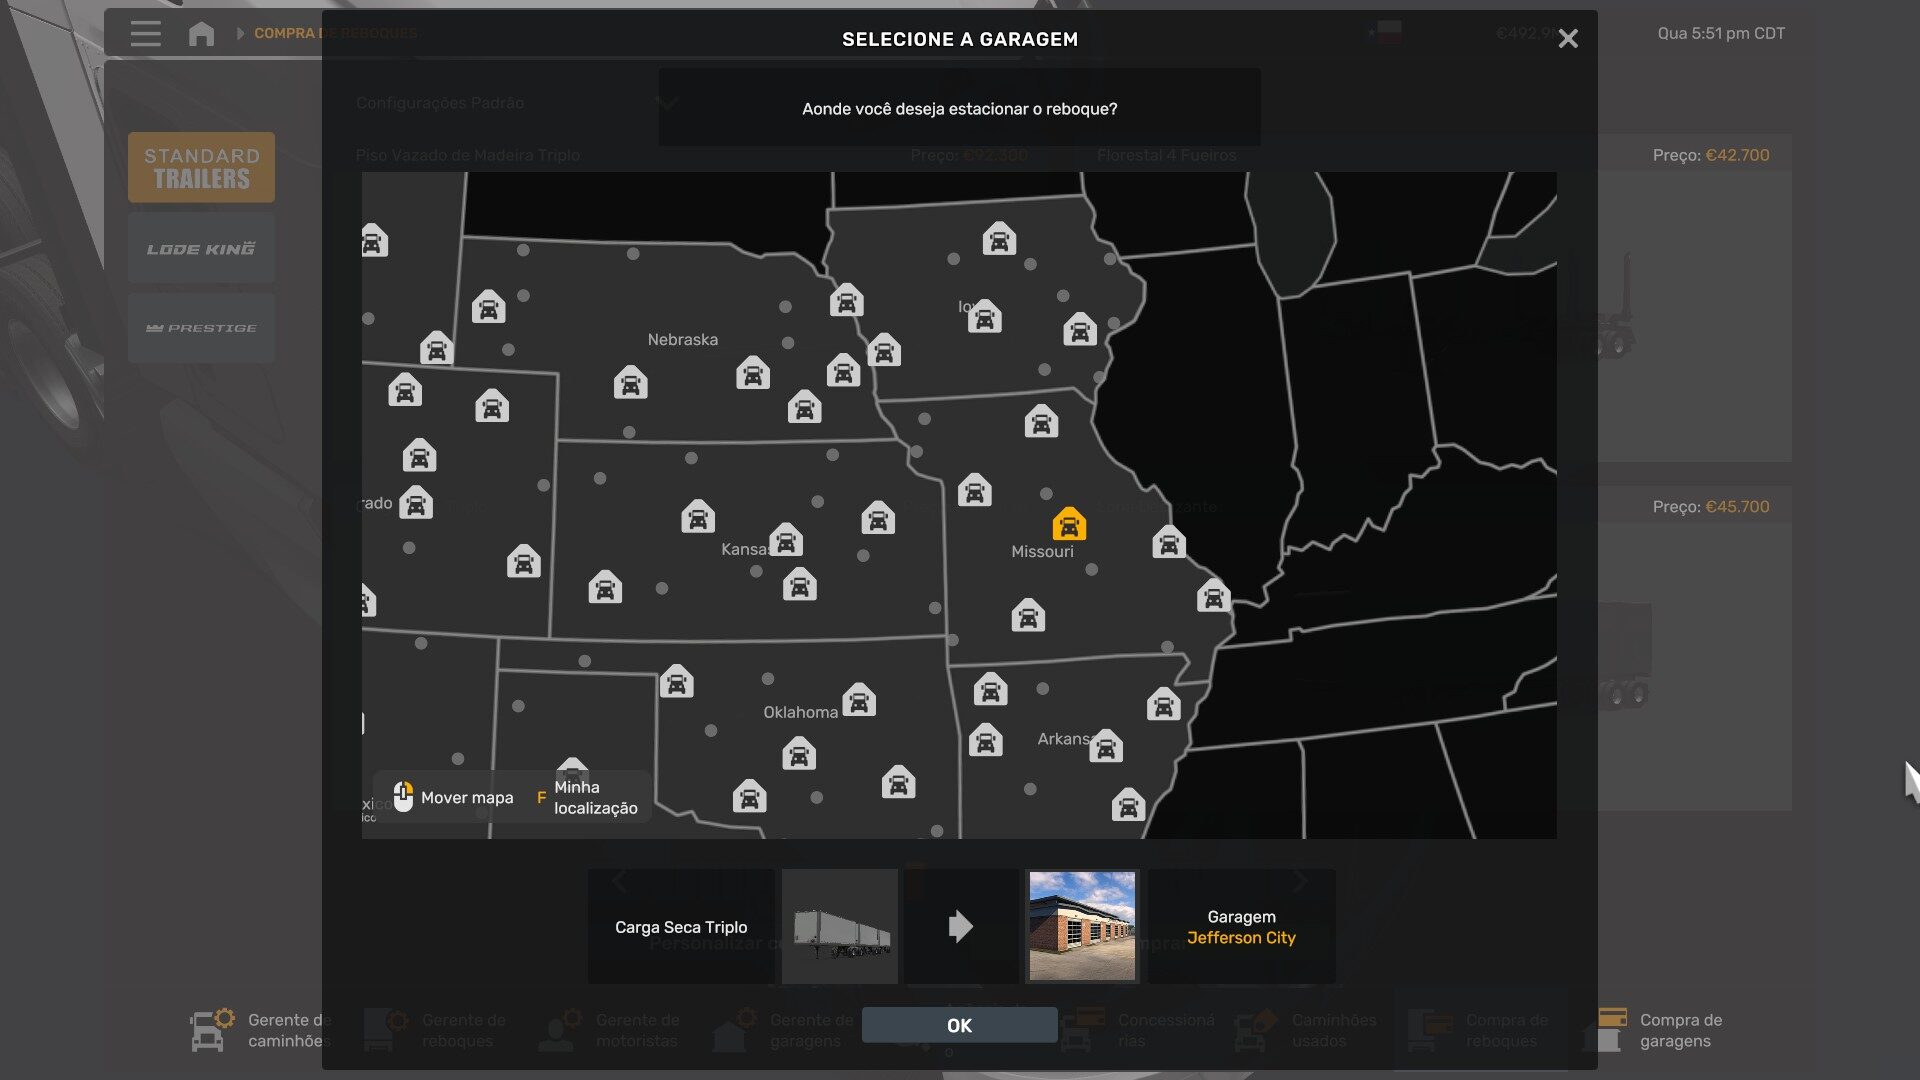The image size is (1920, 1080).
Task: Click the Jefferson City garage photo thumbnail
Action: coord(1082,926)
